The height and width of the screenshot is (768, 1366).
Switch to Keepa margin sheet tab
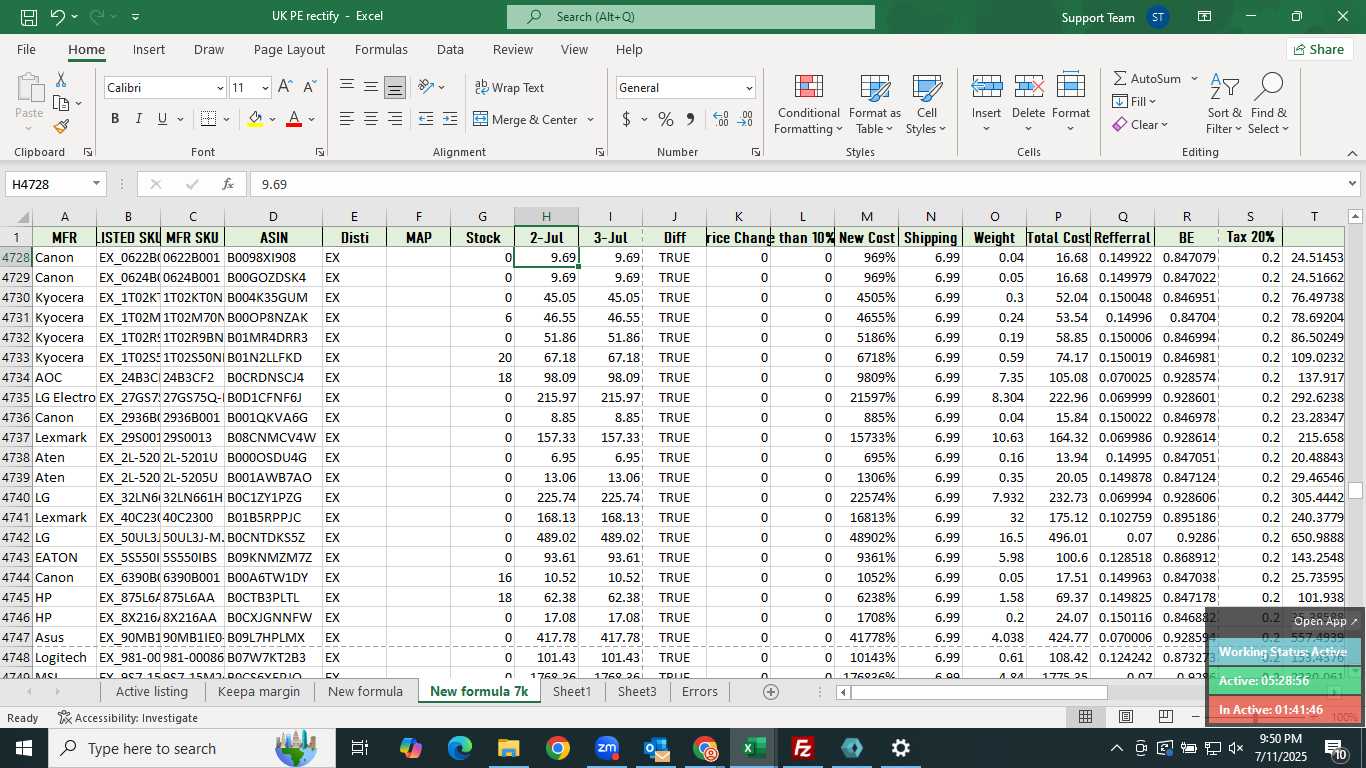[x=258, y=691]
